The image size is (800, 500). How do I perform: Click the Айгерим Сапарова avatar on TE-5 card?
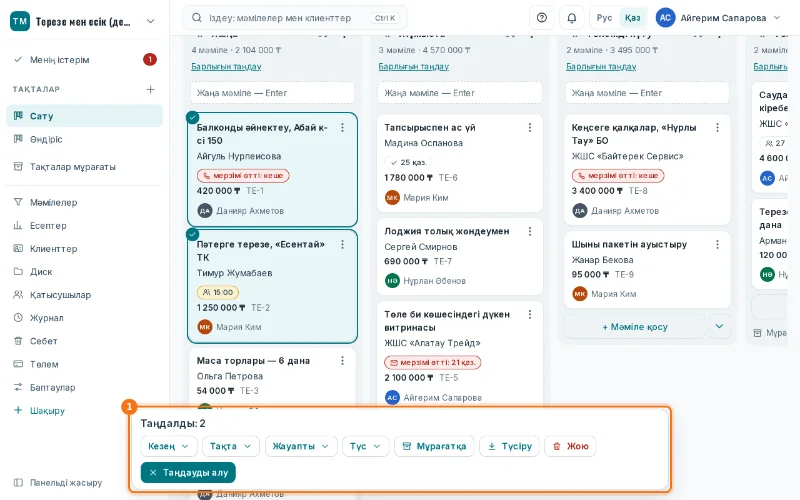(392, 397)
